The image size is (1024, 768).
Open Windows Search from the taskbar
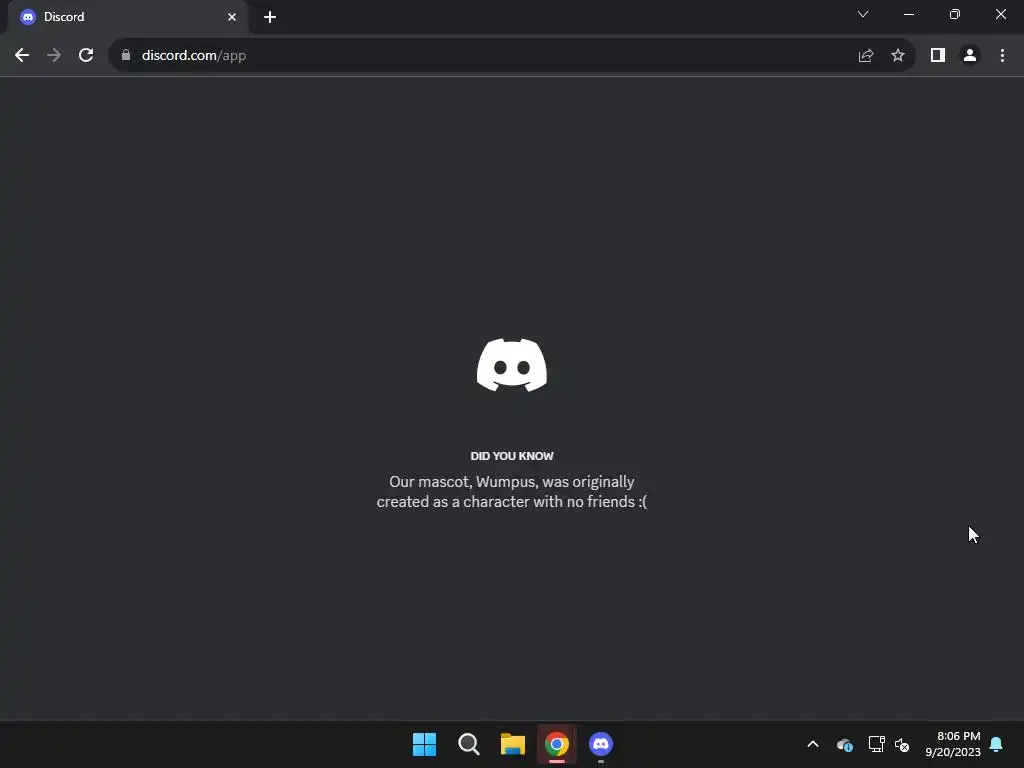[469, 744]
